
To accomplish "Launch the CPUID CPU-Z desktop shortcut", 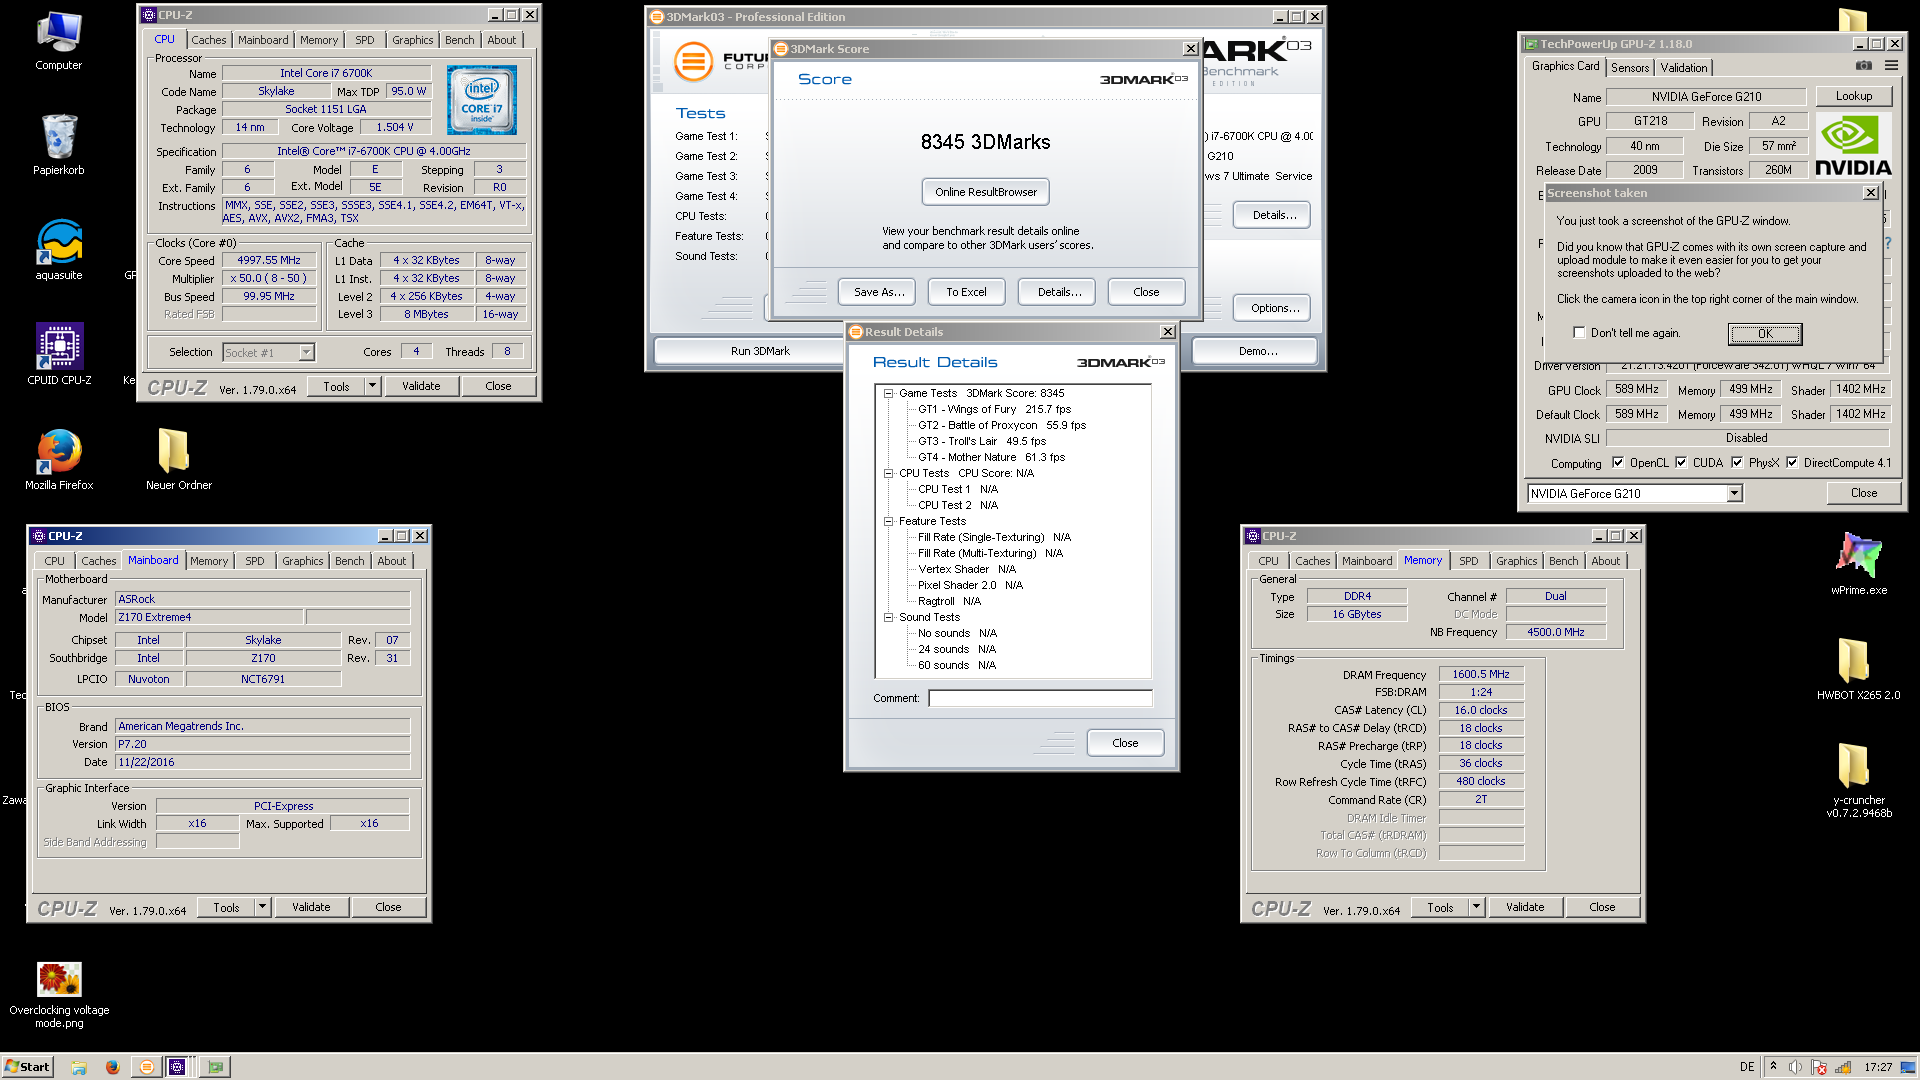I will (x=59, y=355).
